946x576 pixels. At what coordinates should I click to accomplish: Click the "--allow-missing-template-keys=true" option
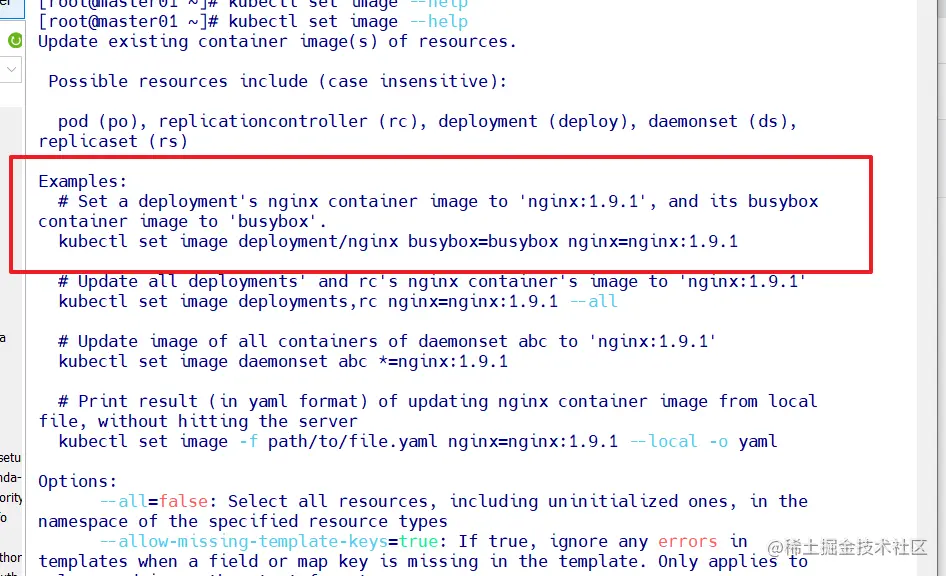point(268,541)
